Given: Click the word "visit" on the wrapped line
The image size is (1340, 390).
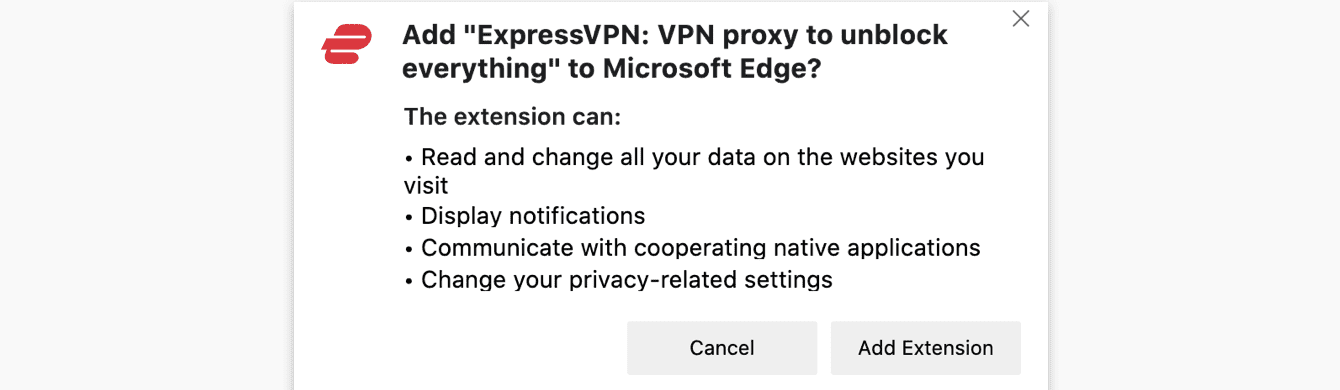Looking at the screenshot, I should pyautogui.click(x=425, y=186).
